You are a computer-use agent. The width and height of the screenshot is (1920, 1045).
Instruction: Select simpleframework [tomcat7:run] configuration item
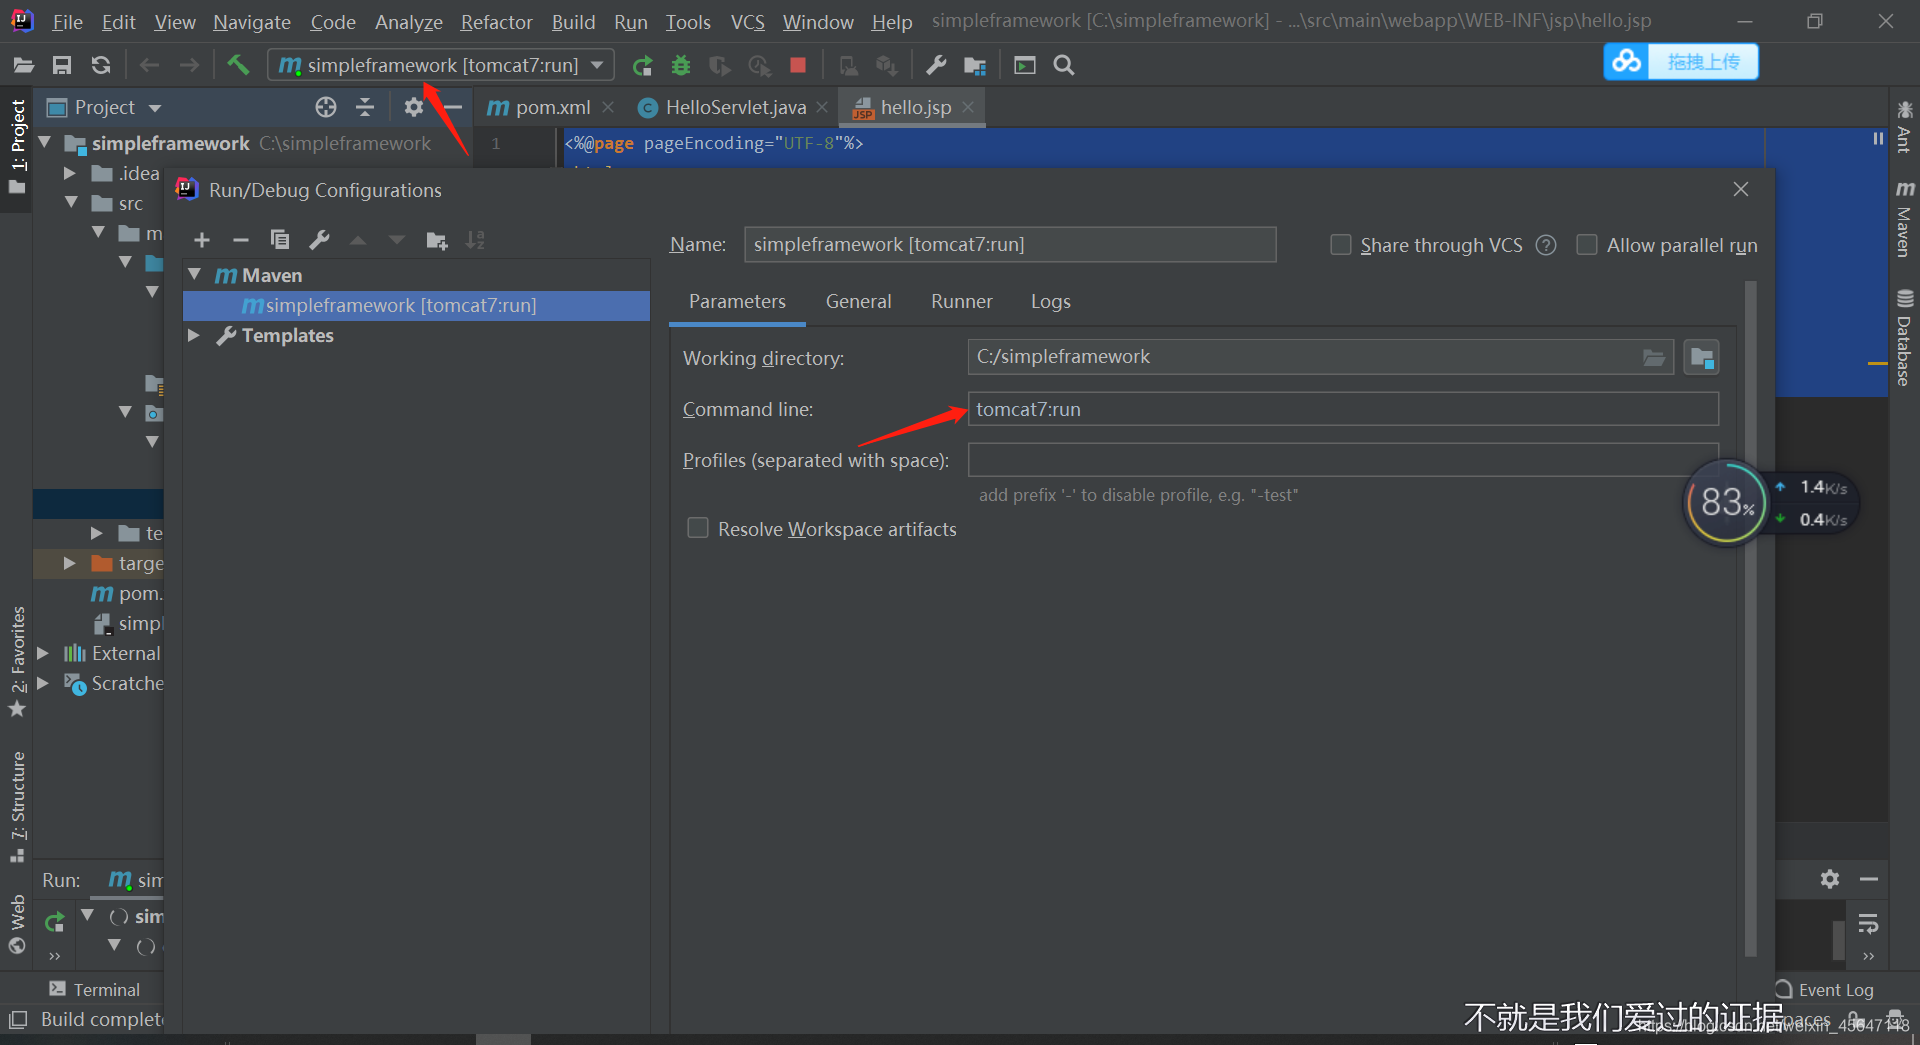416,305
